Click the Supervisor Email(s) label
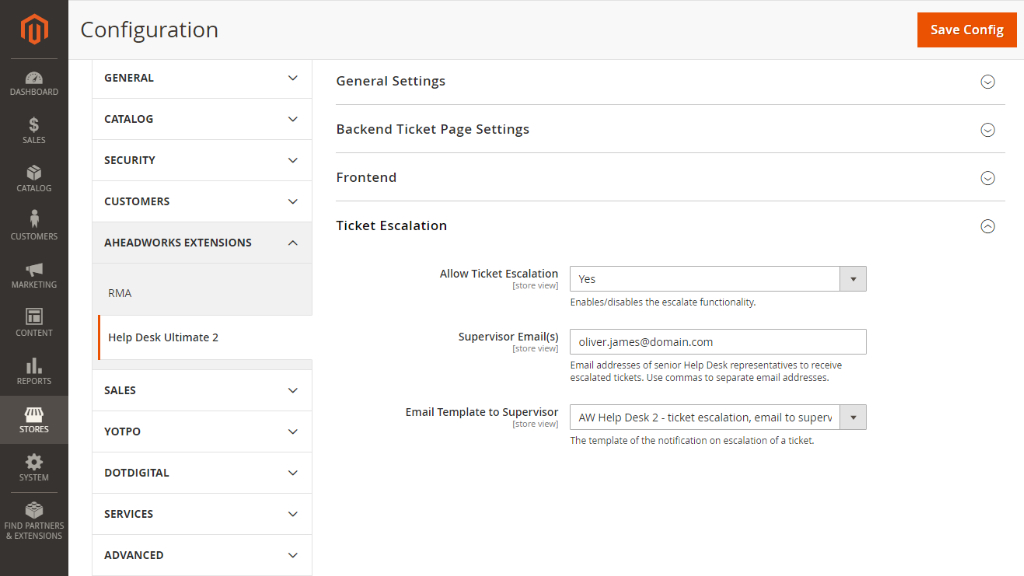 click(508, 336)
